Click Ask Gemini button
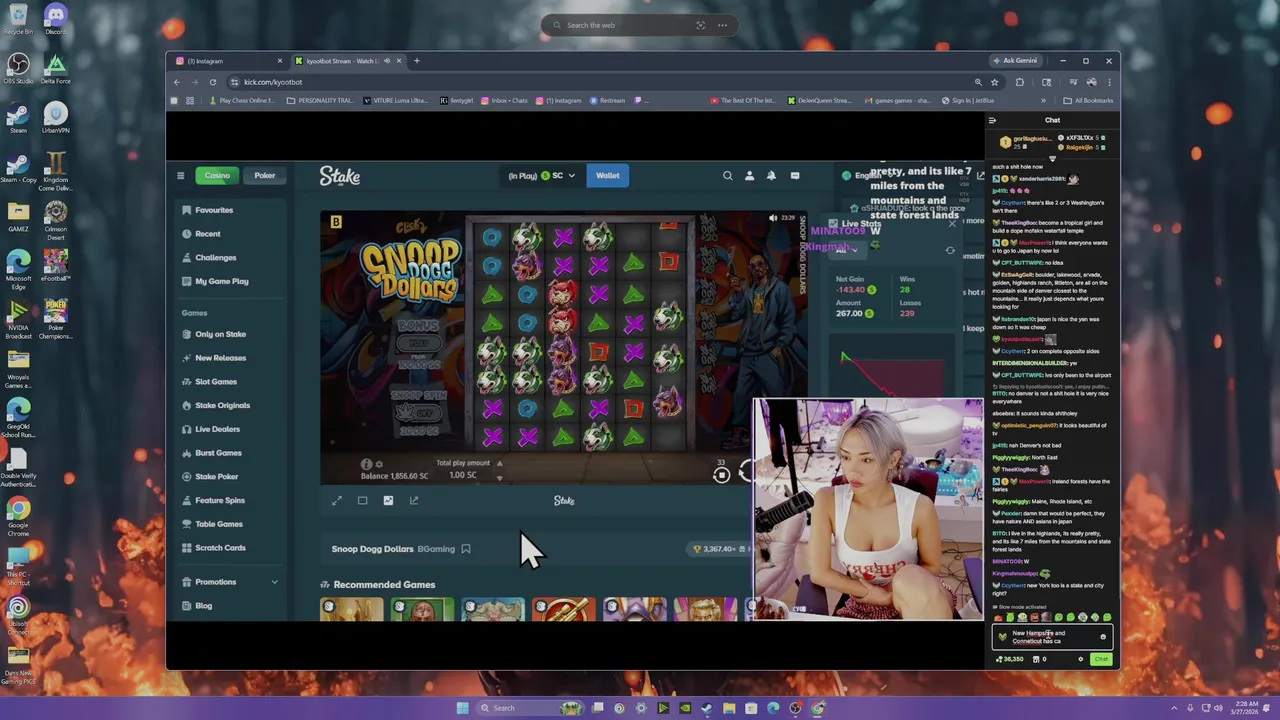The image size is (1280, 720). click(1015, 61)
